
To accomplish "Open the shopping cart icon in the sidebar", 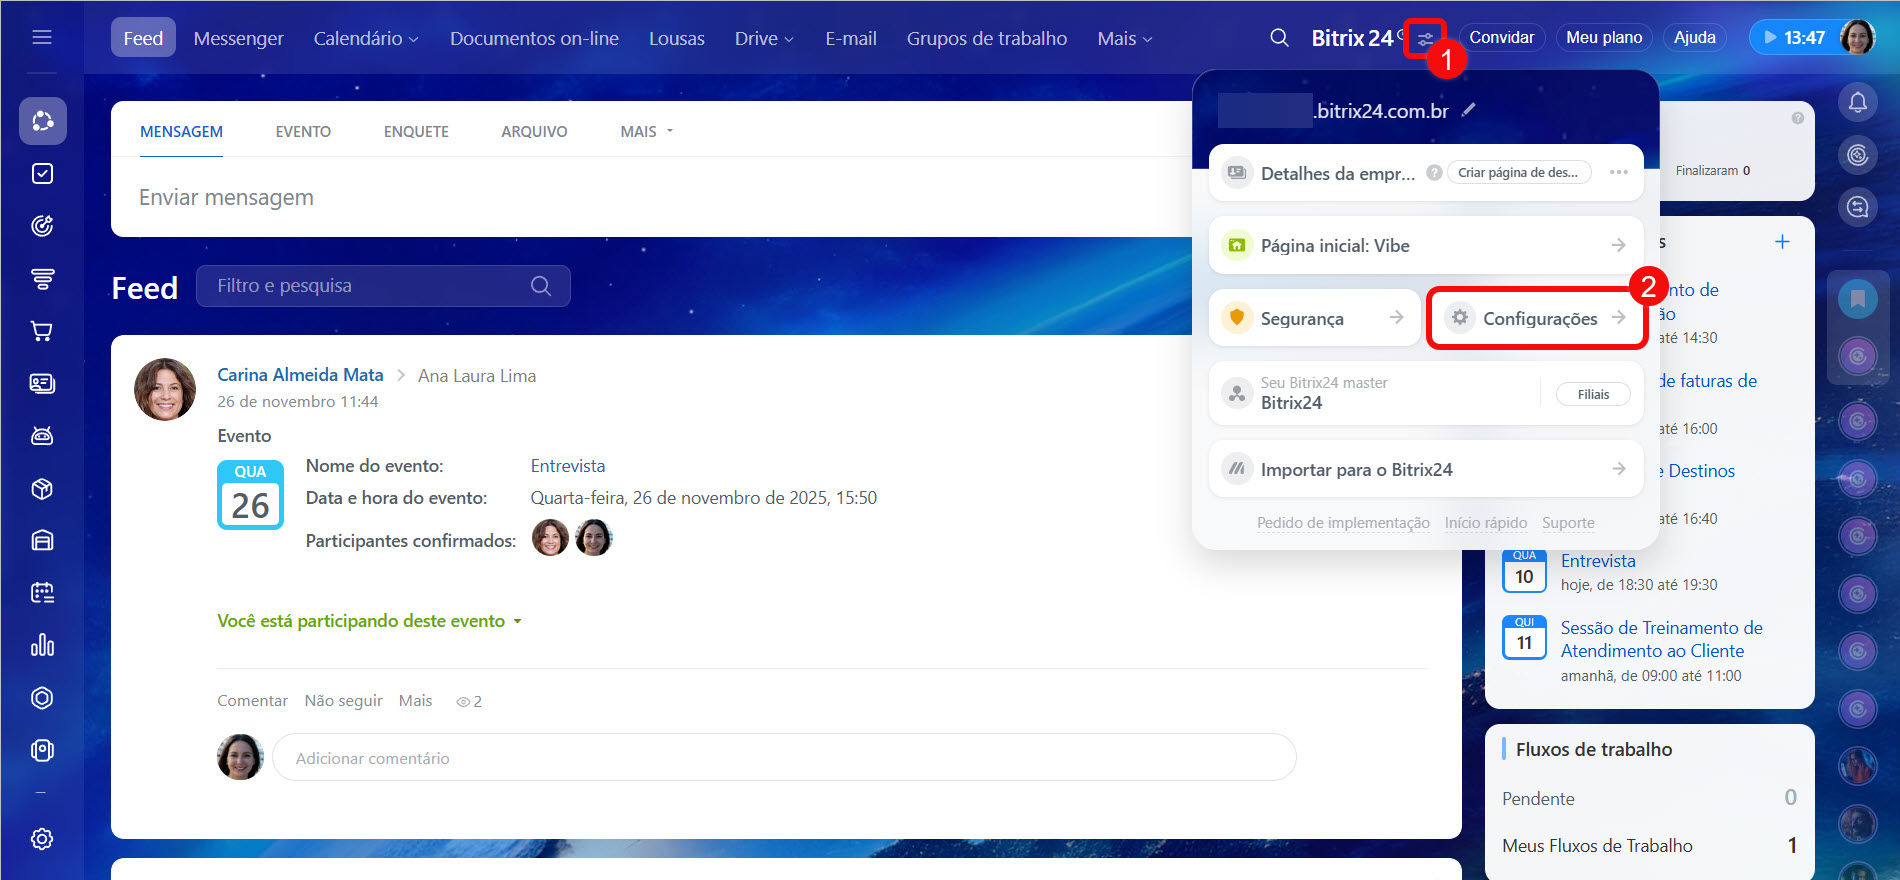I will click(x=42, y=331).
